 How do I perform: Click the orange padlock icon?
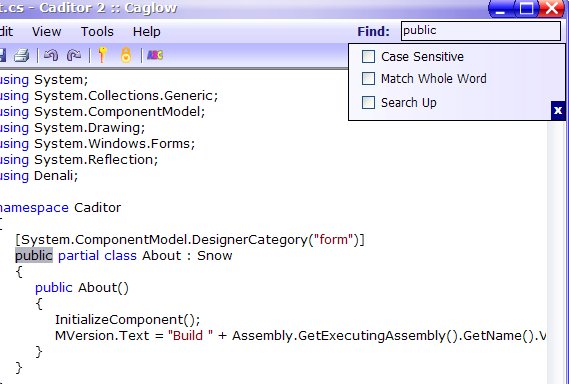coord(126,55)
